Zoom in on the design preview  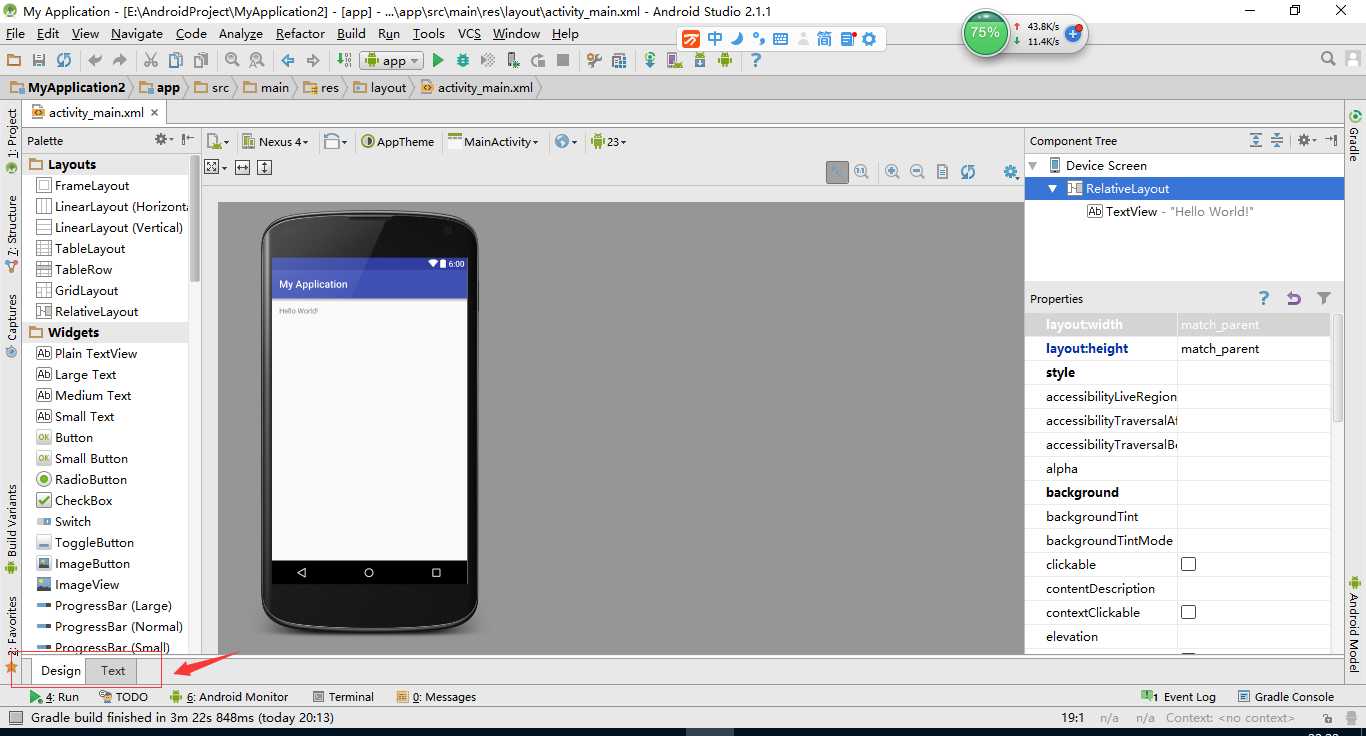tap(892, 172)
